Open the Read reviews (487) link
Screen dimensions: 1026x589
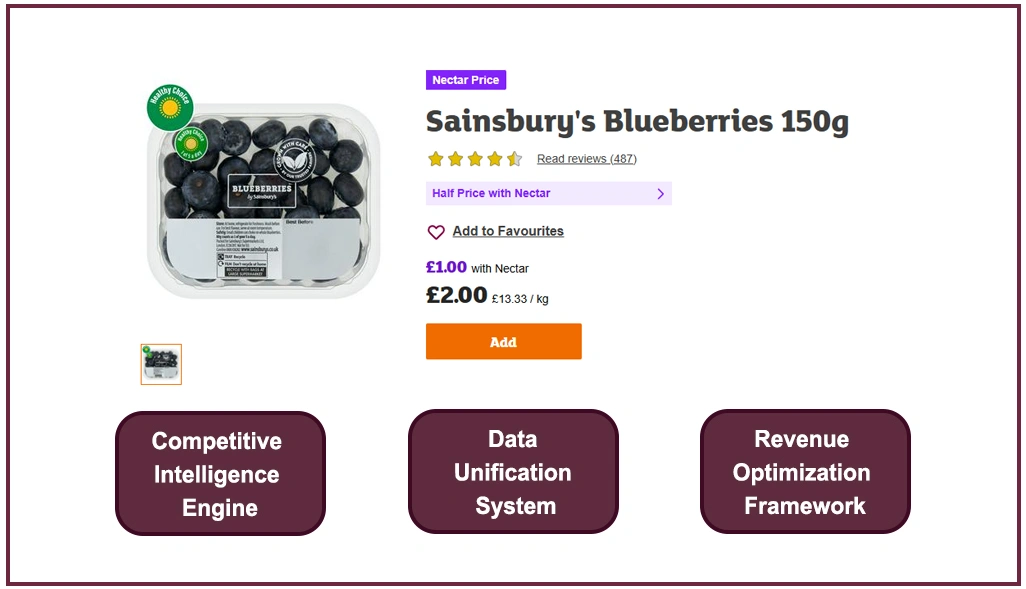click(586, 159)
